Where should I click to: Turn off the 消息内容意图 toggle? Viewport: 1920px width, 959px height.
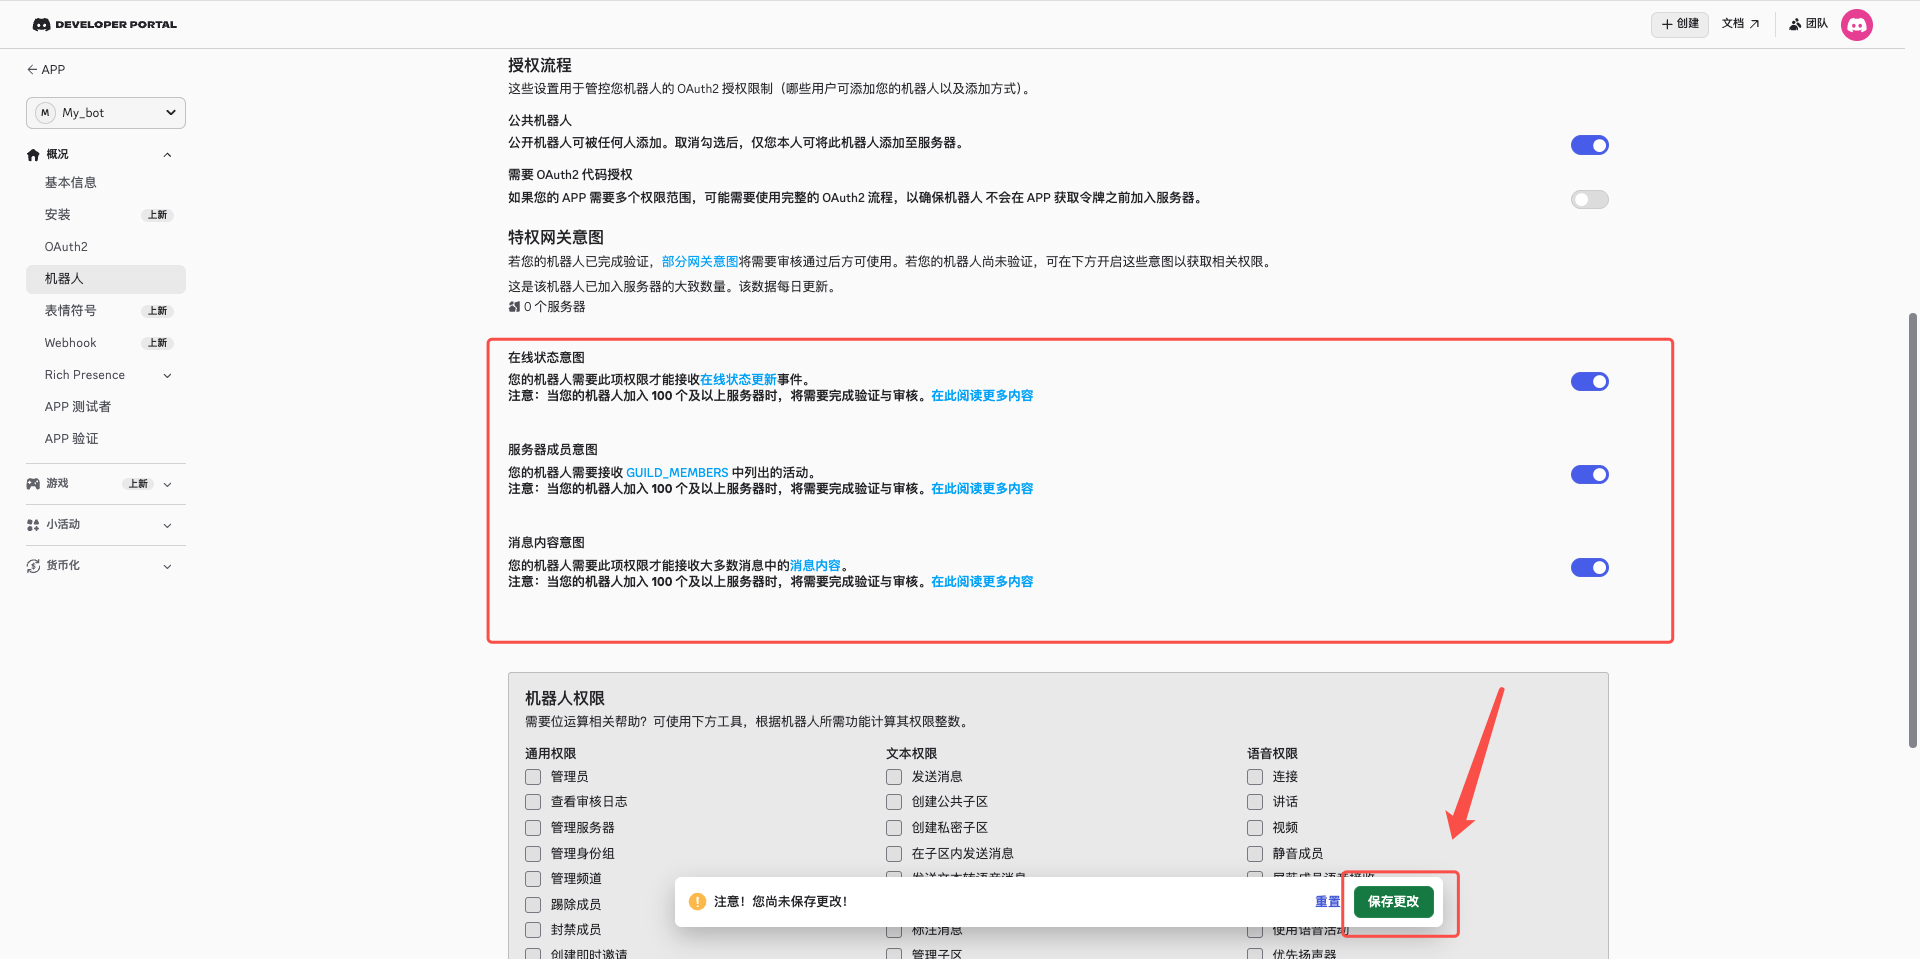(x=1589, y=568)
